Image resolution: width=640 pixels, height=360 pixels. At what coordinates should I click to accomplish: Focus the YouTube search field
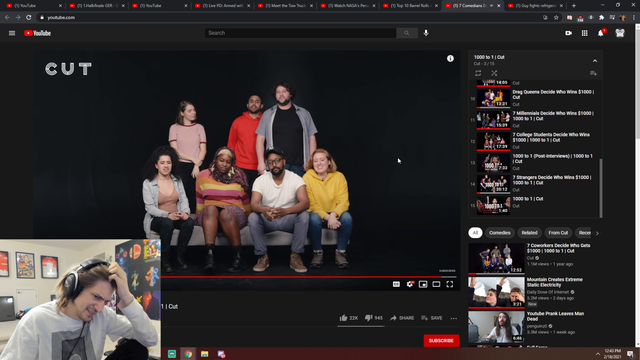click(300, 33)
